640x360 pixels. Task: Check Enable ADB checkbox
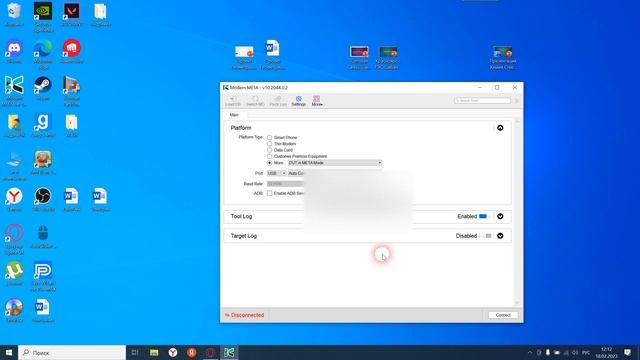pyautogui.click(x=269, y=193)
